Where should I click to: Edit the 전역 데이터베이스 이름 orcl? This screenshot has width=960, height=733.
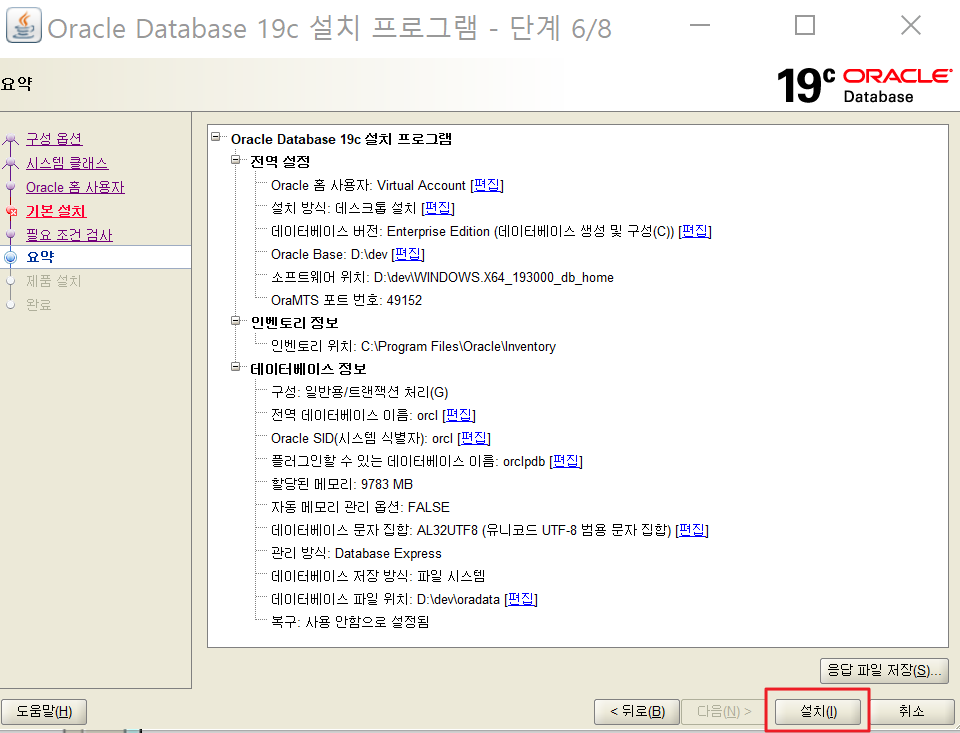(x=459, y=415)
